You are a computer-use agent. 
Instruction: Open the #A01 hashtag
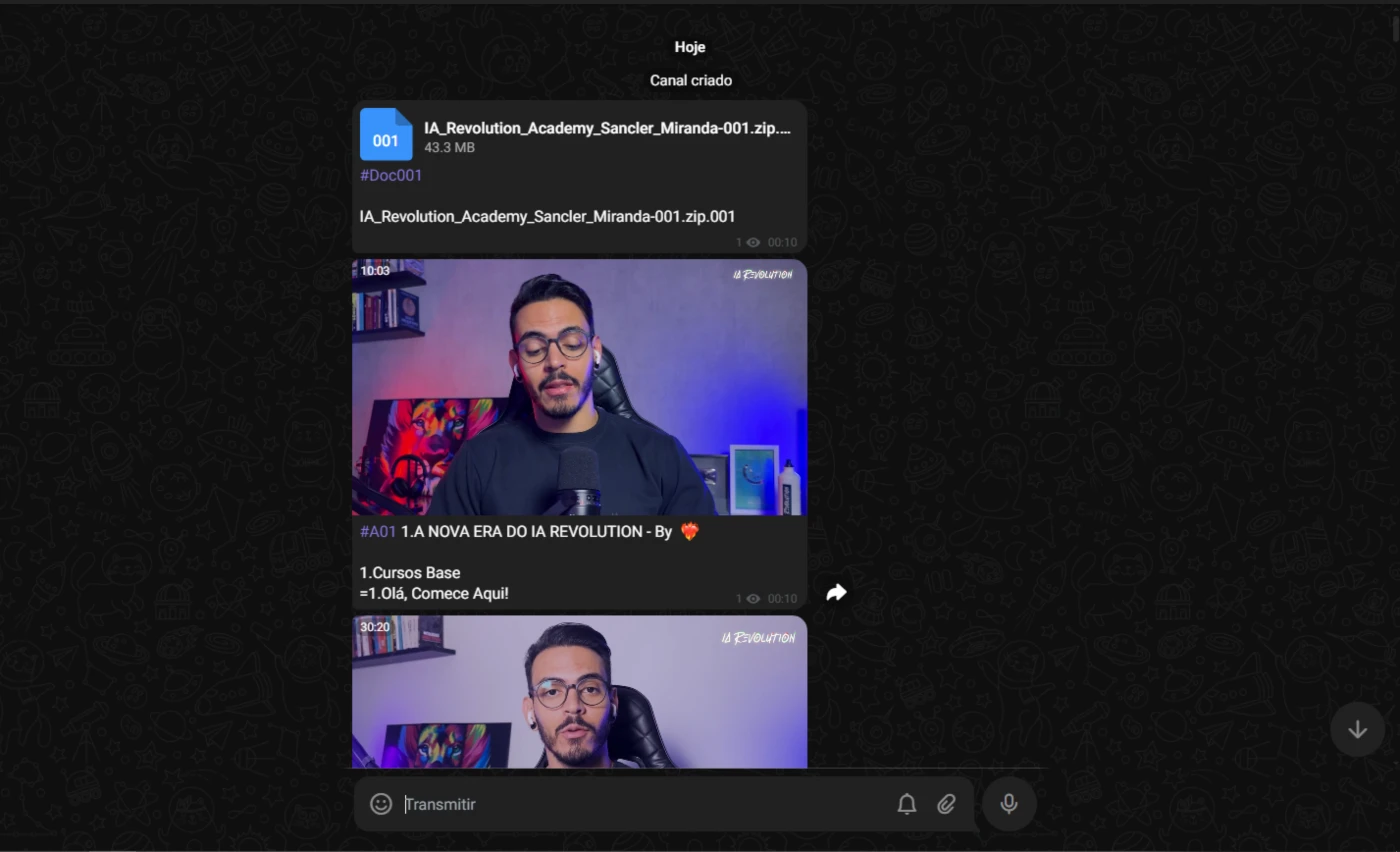378,532
